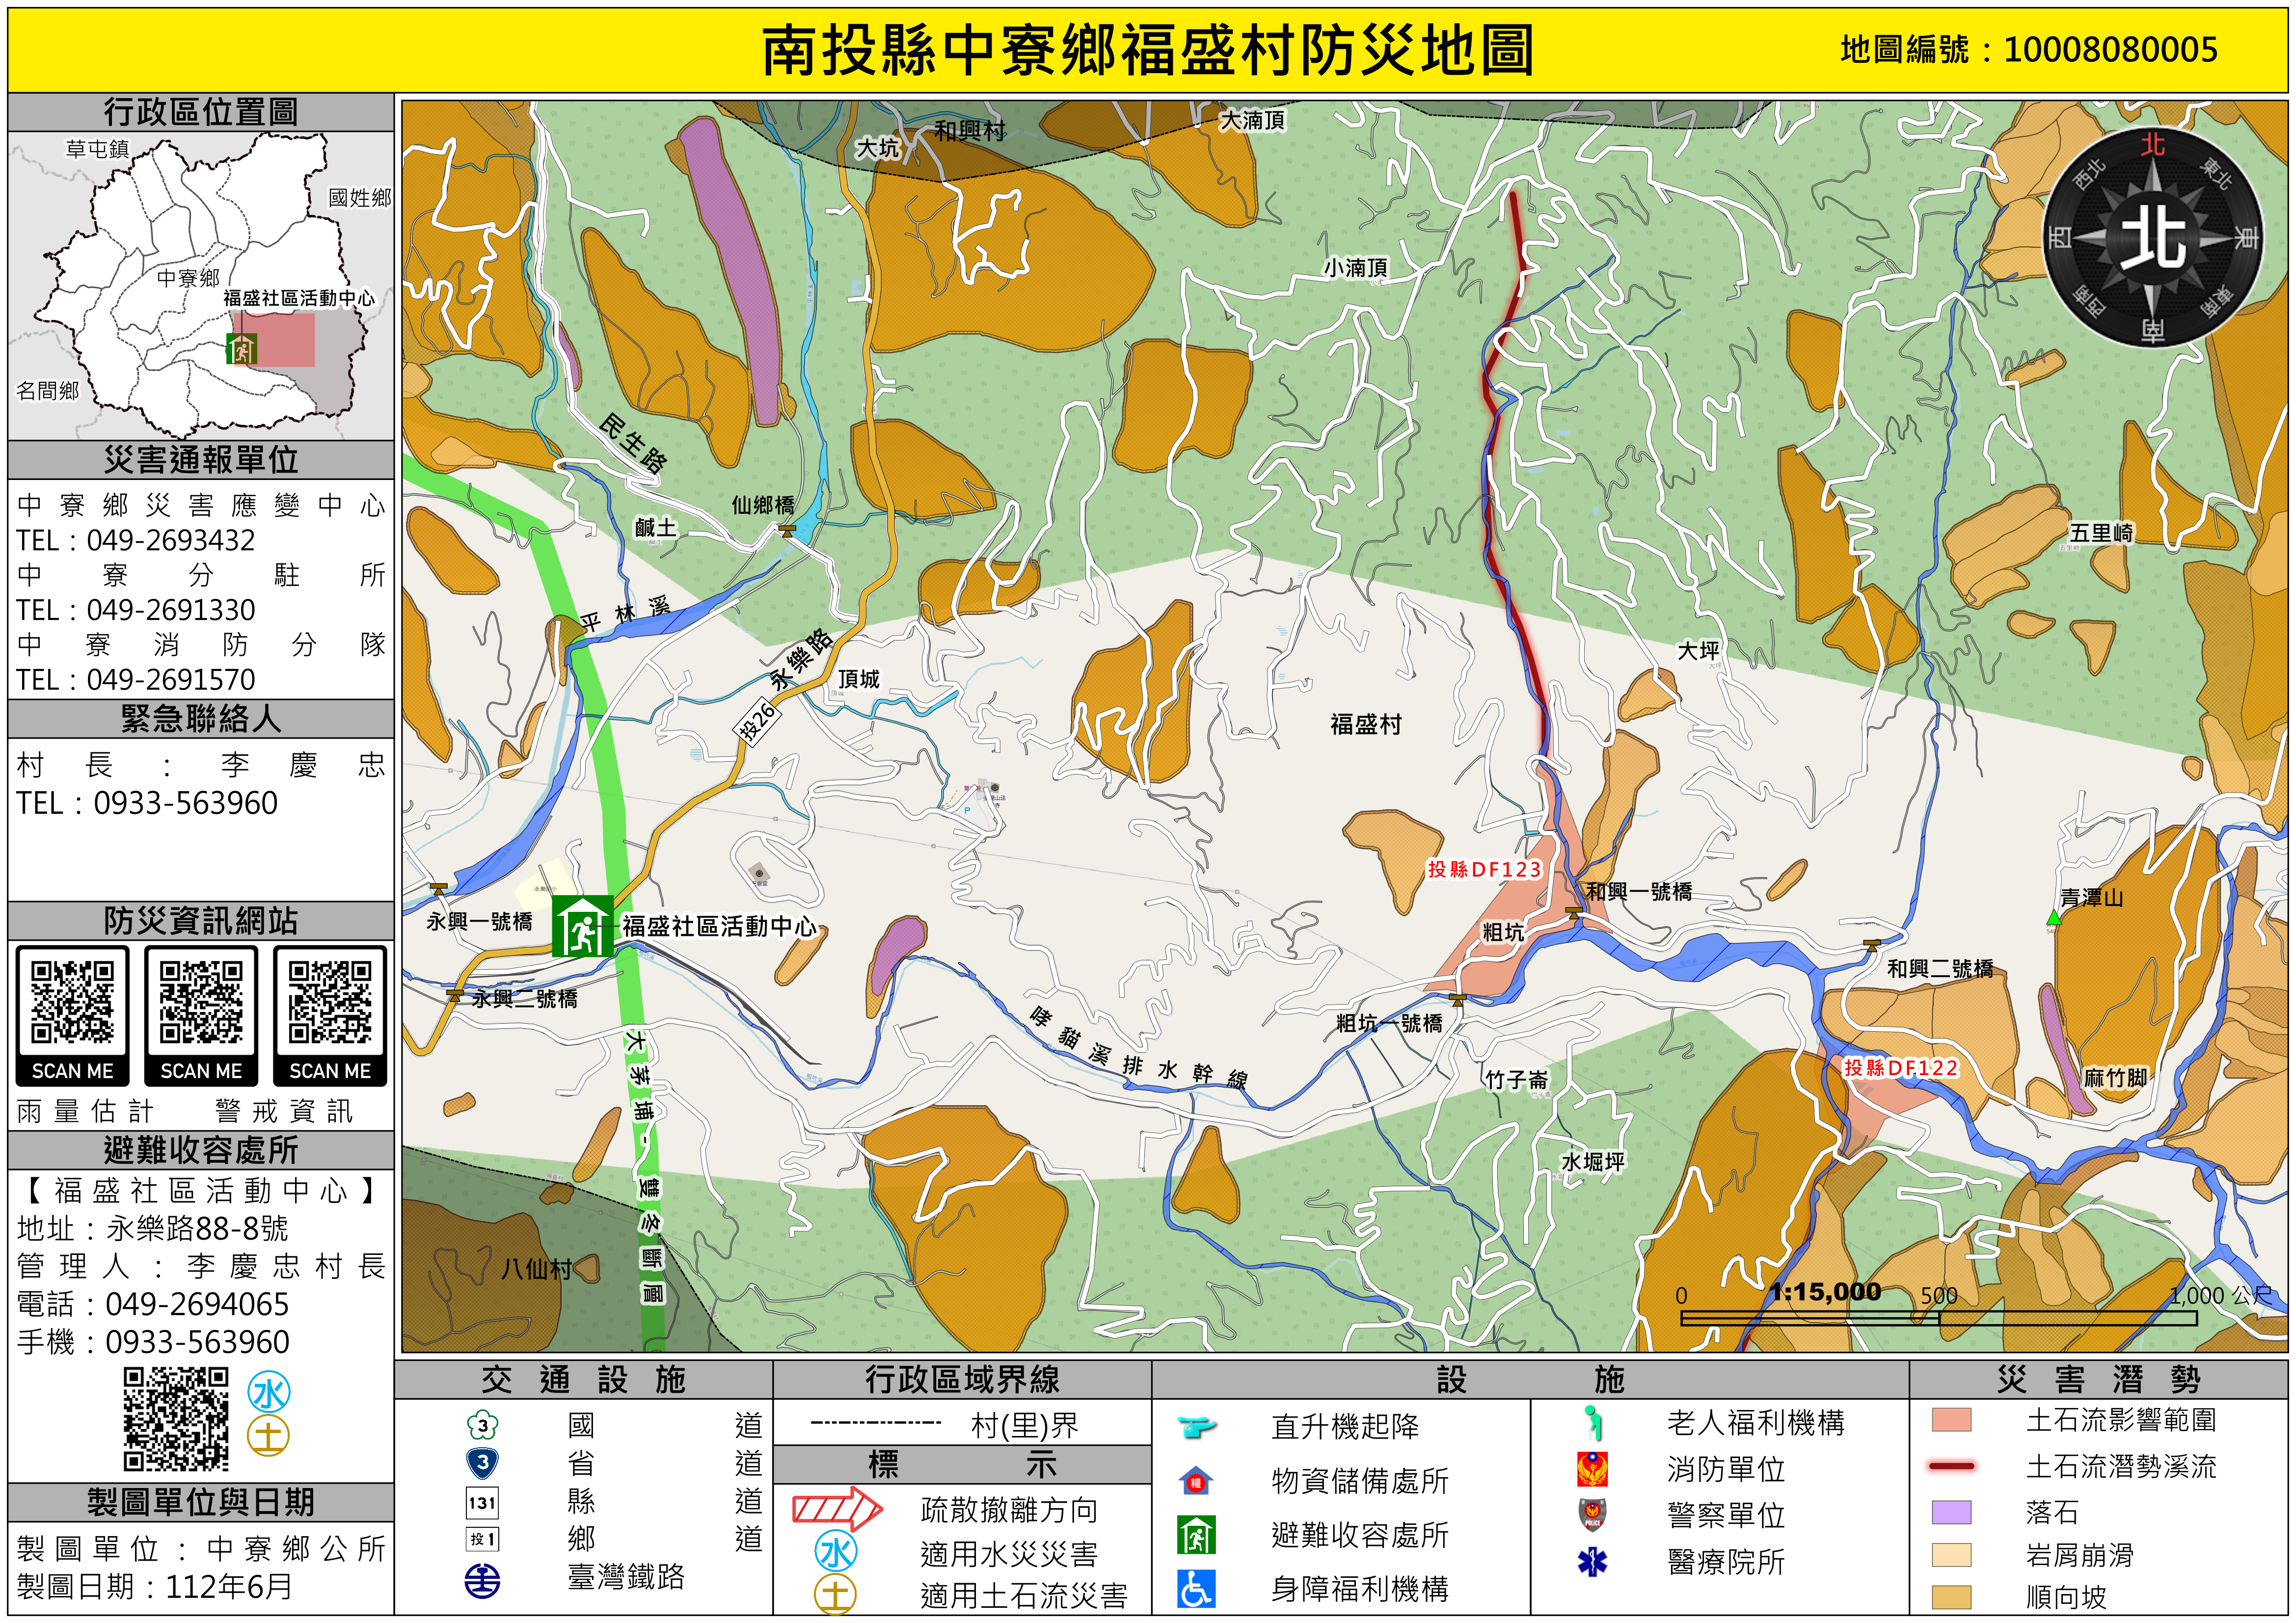
Task: Click the compass rose north indicator
Action: click(2152, 238)
